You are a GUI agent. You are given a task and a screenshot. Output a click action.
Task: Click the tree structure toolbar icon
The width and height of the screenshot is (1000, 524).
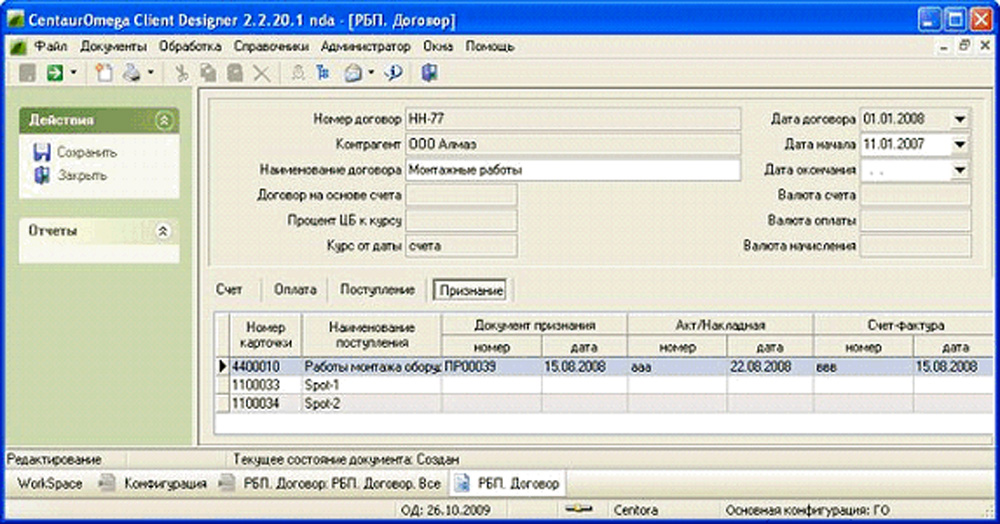[322, 72]
